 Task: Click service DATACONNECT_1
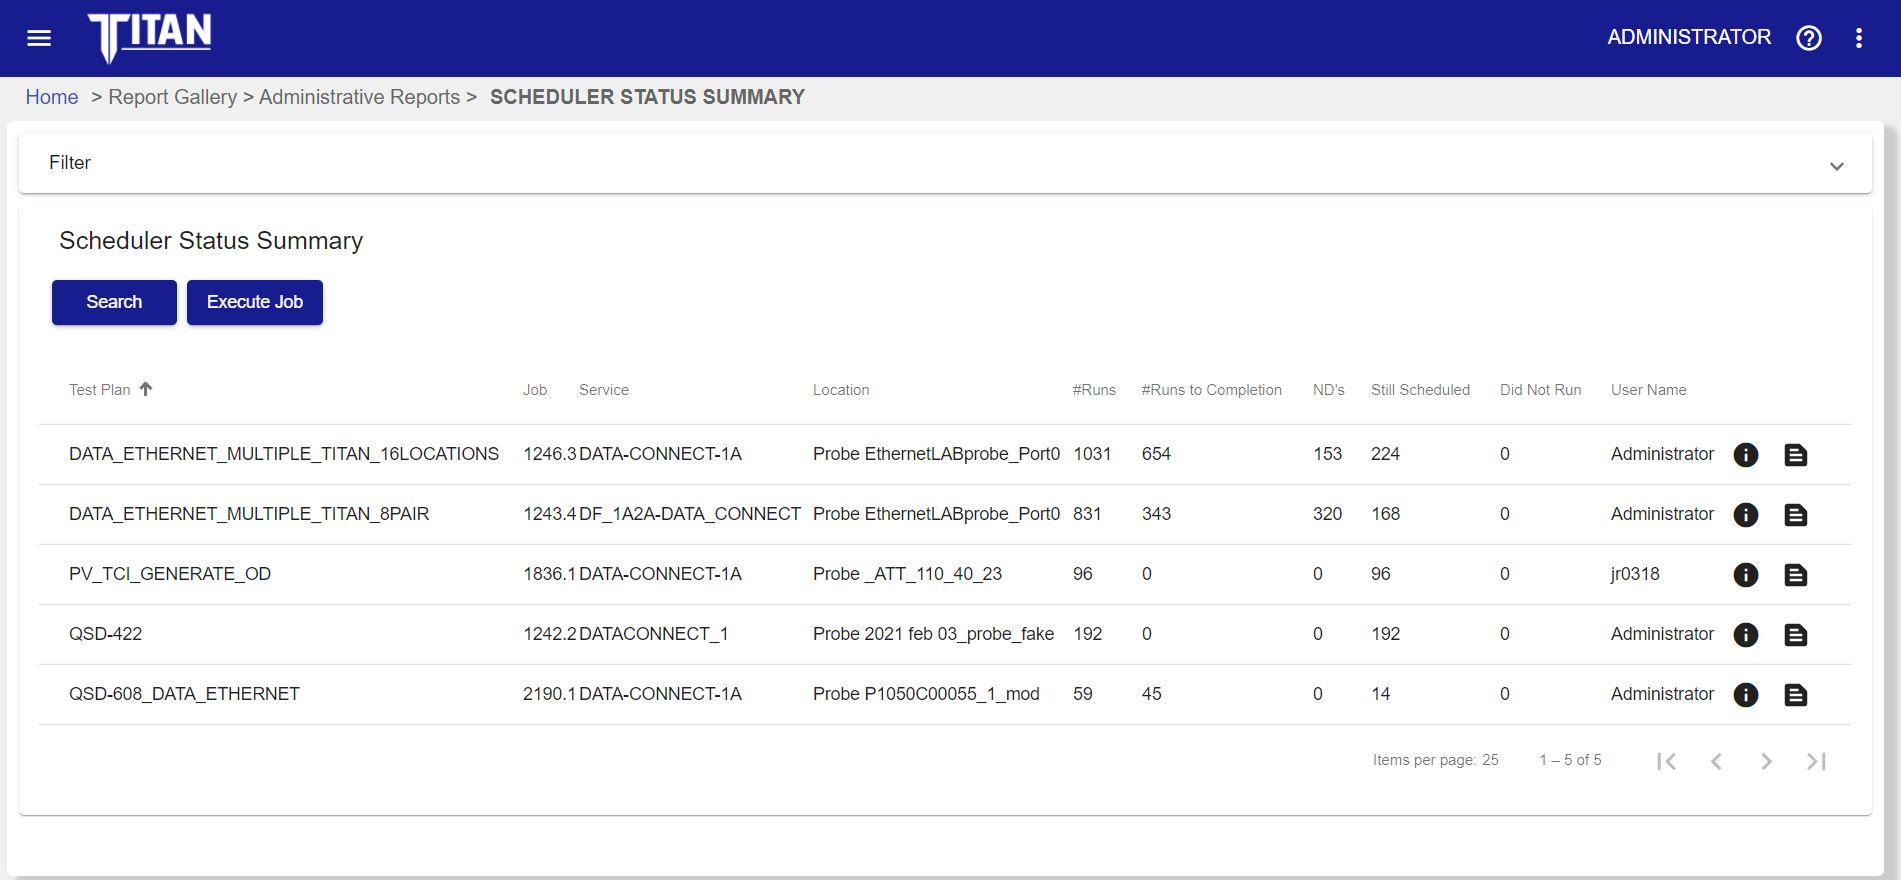(x=654, y=634)
